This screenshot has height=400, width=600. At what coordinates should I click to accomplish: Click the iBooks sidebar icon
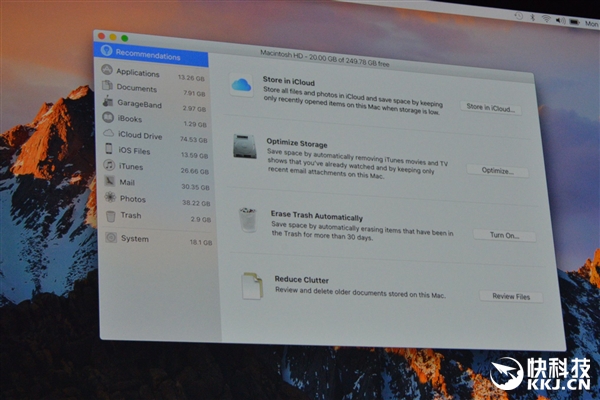[x=108, y=117]
